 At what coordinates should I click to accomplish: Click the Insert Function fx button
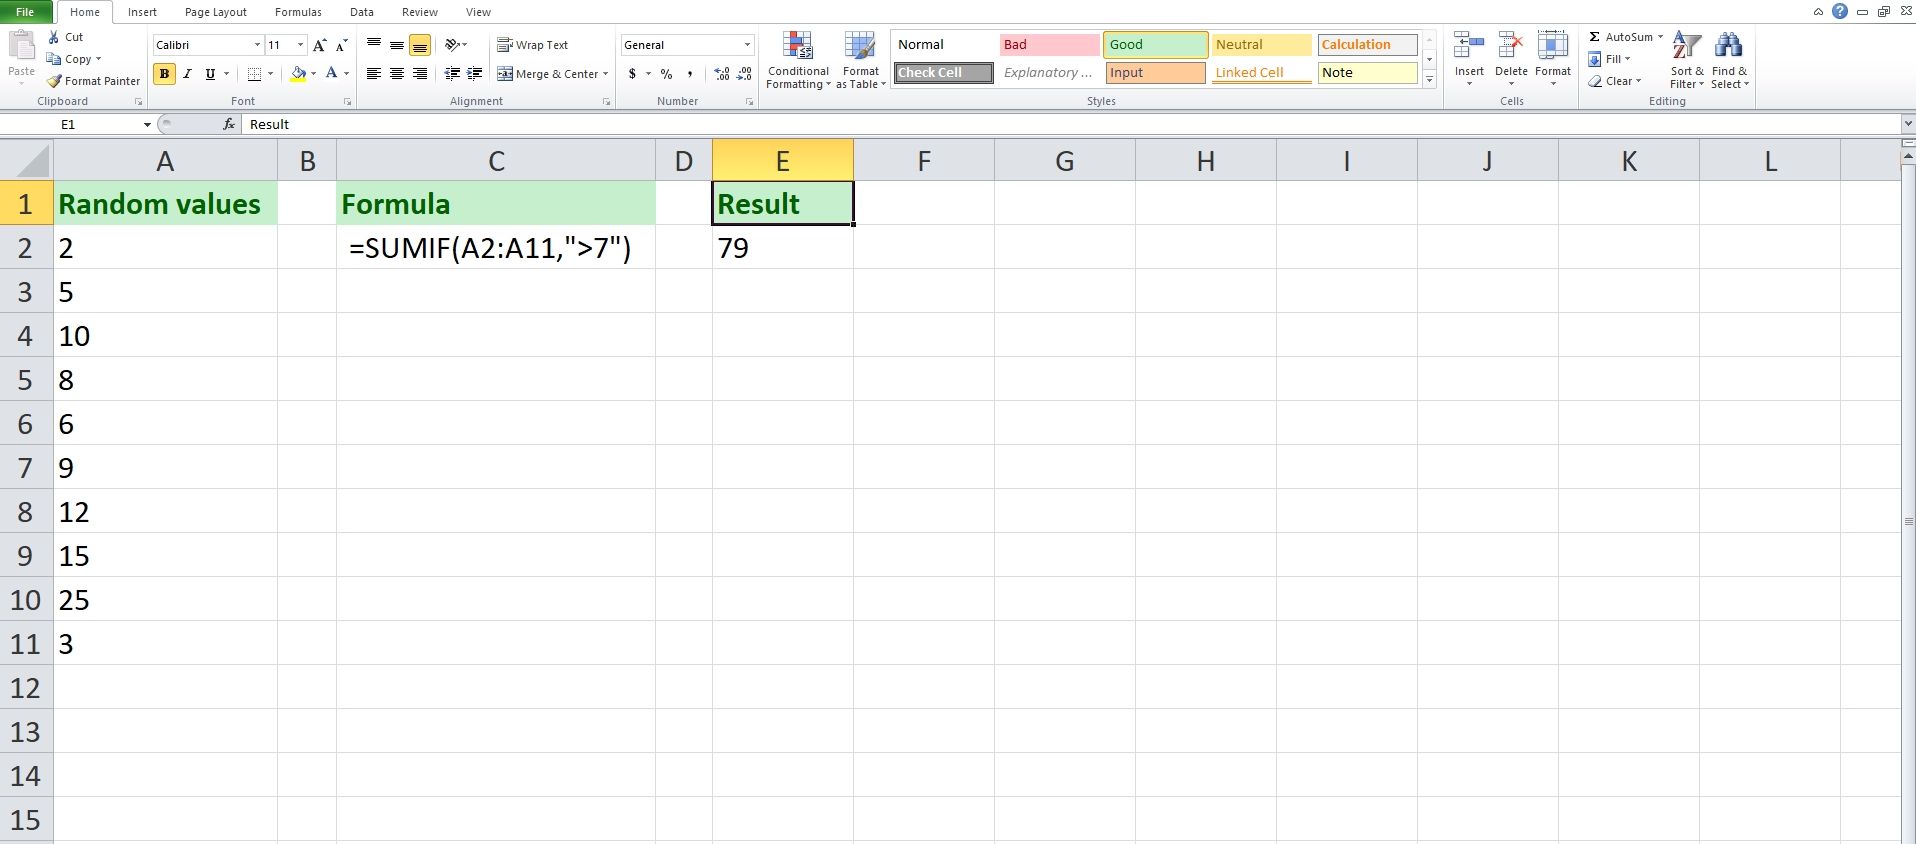[229, 124]
